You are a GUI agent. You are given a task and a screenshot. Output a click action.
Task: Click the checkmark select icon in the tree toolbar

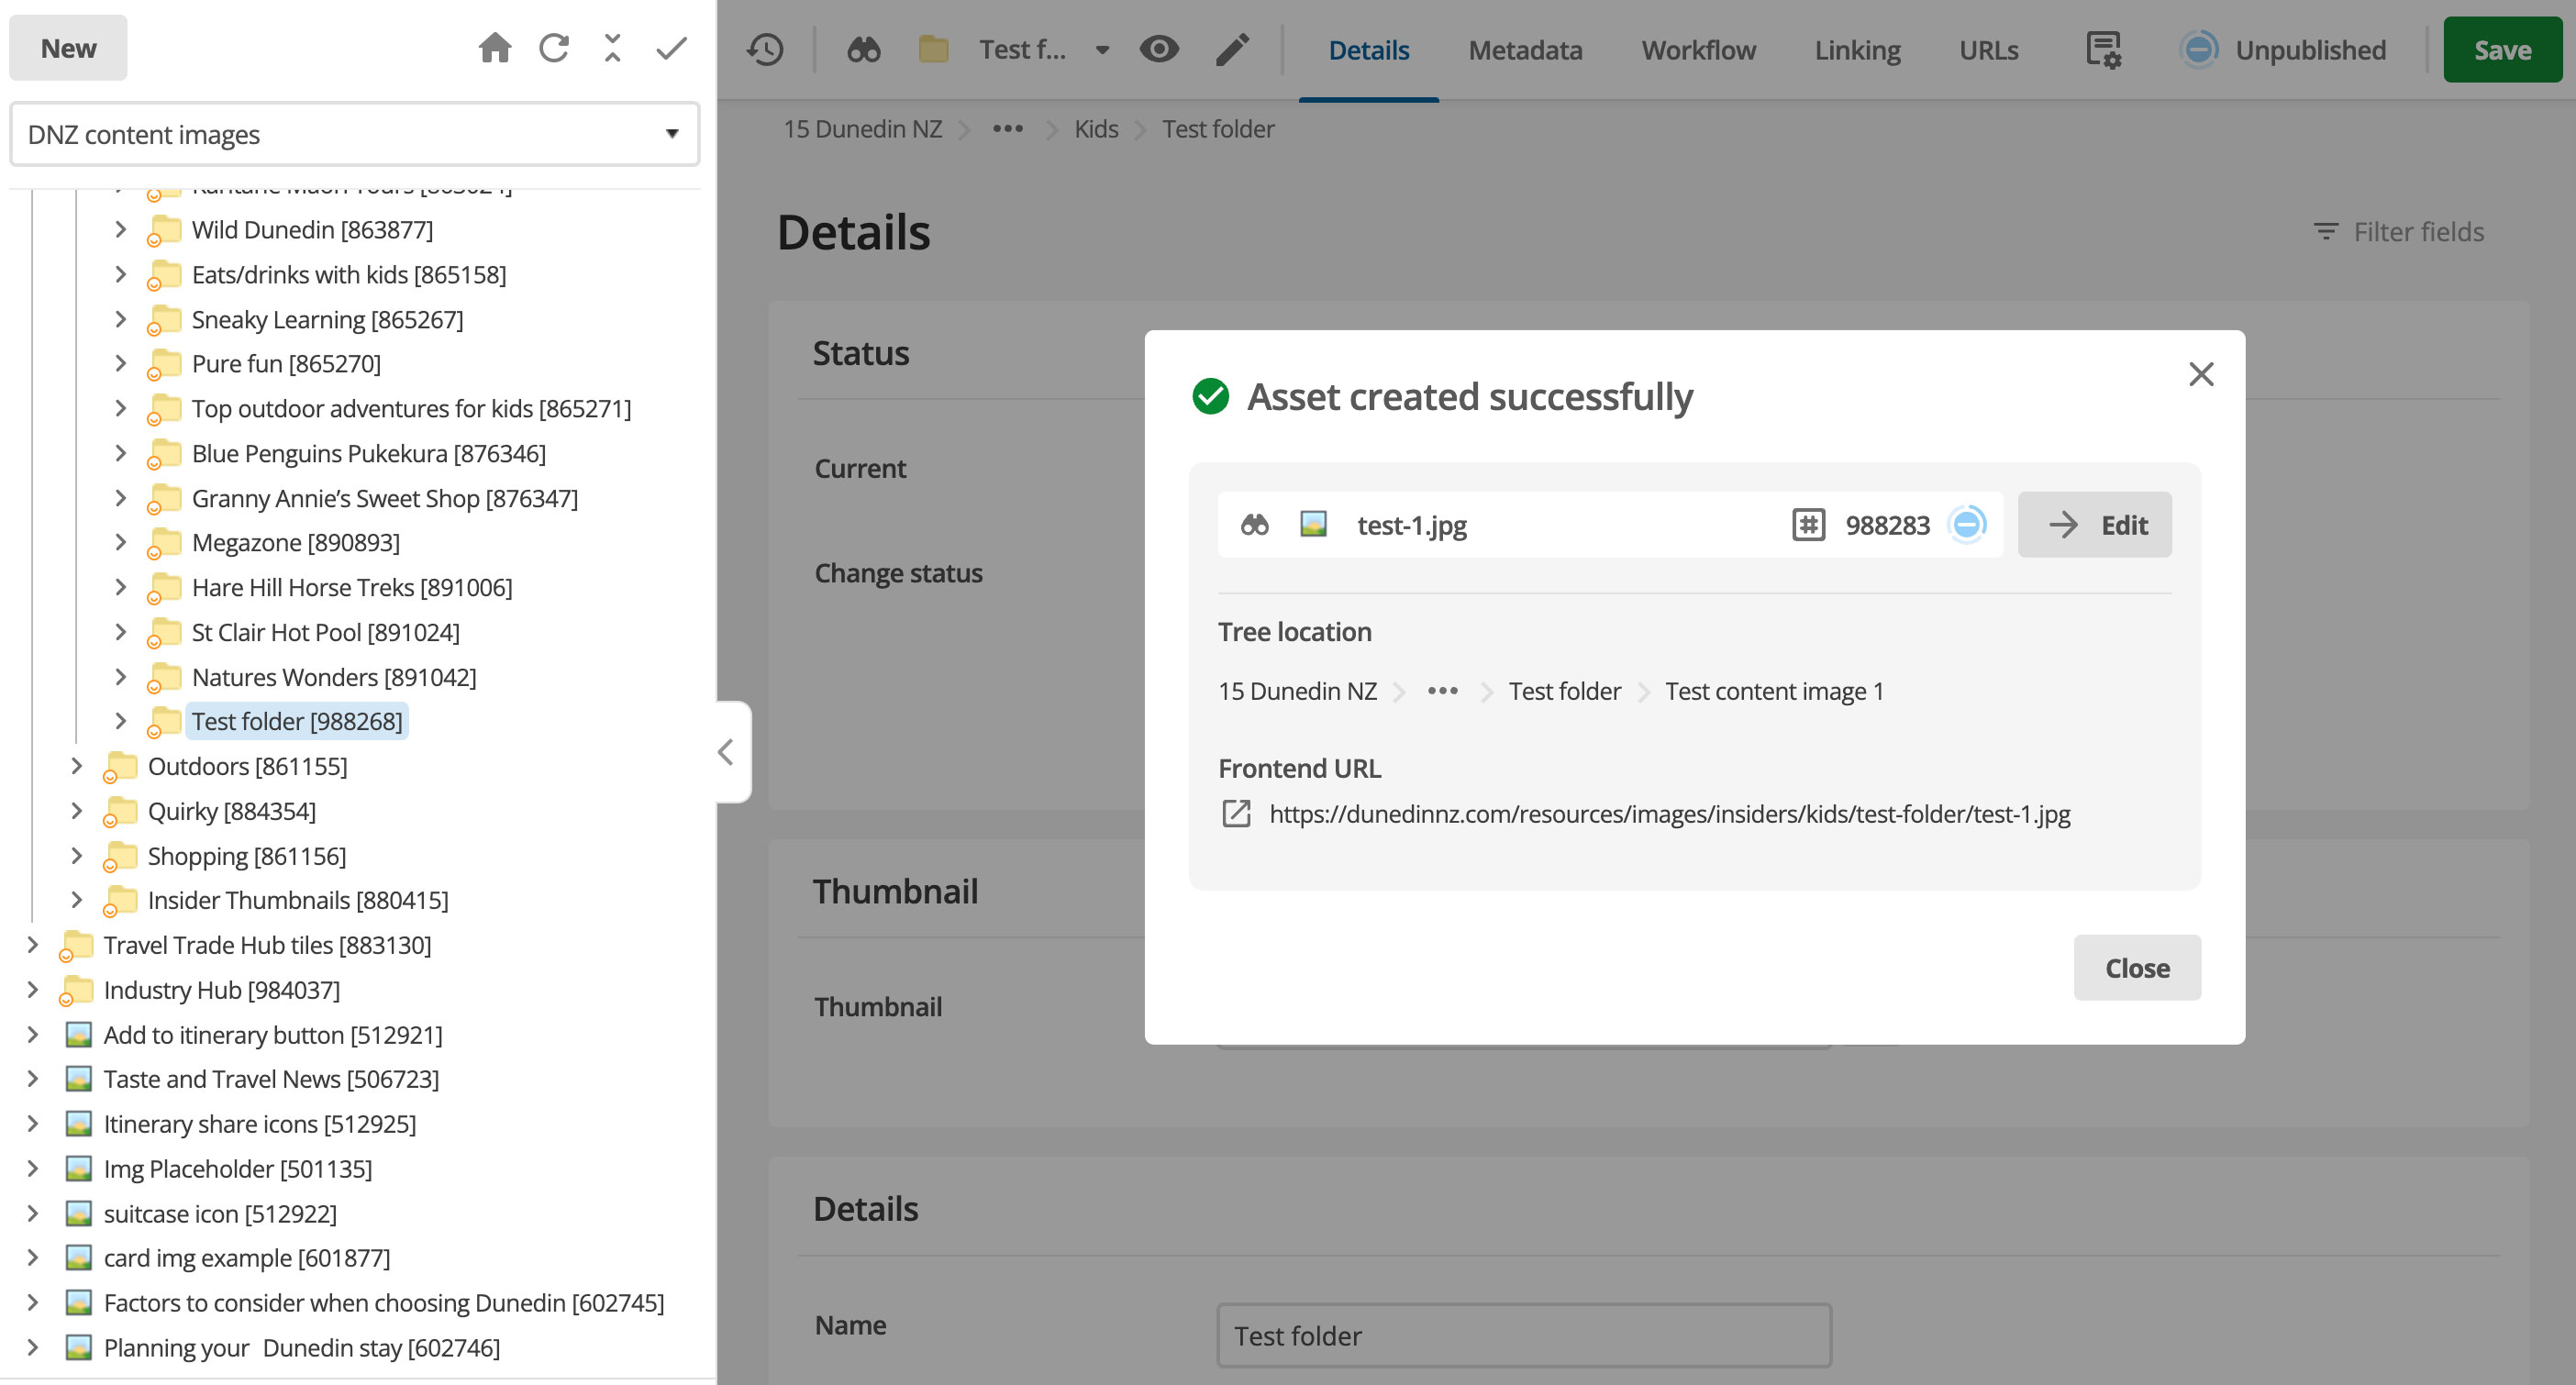click(x=672, y=48)
